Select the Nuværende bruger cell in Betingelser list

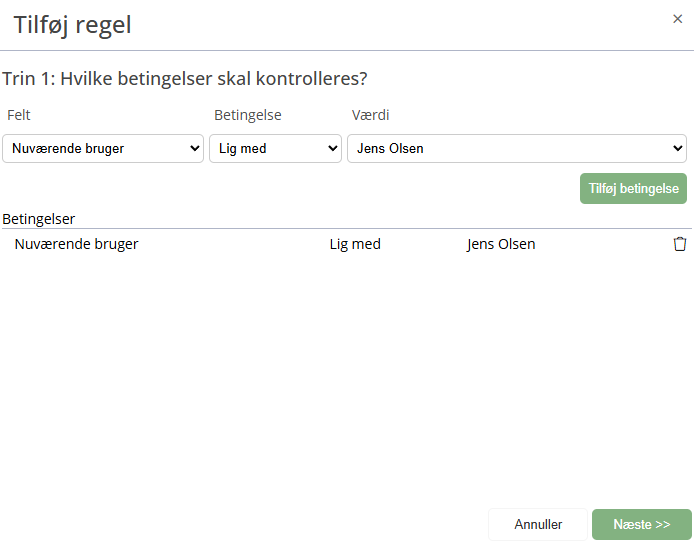coord(76,244)
